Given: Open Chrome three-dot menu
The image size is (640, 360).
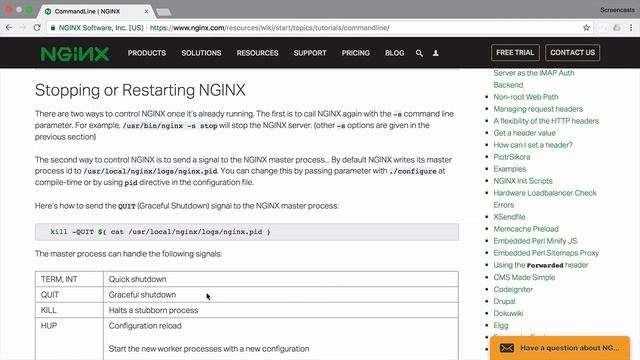Looking at the screenshot, I should click(631, 28).
